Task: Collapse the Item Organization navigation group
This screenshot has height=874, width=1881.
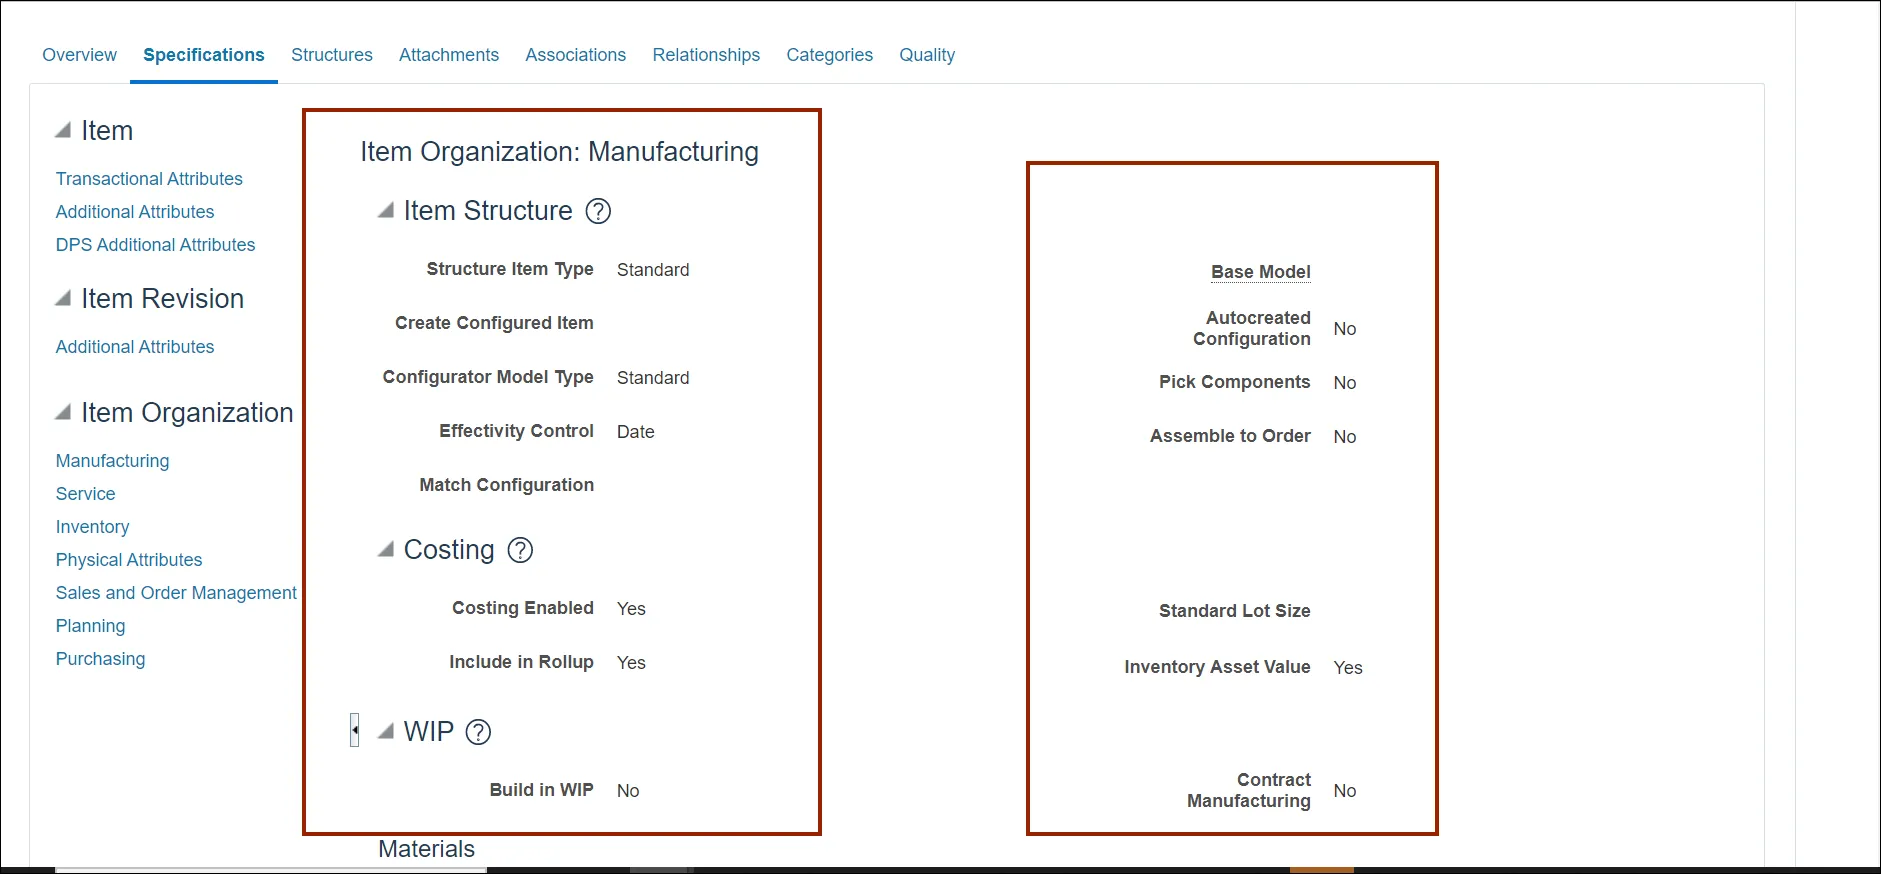Action: [63, 413]
